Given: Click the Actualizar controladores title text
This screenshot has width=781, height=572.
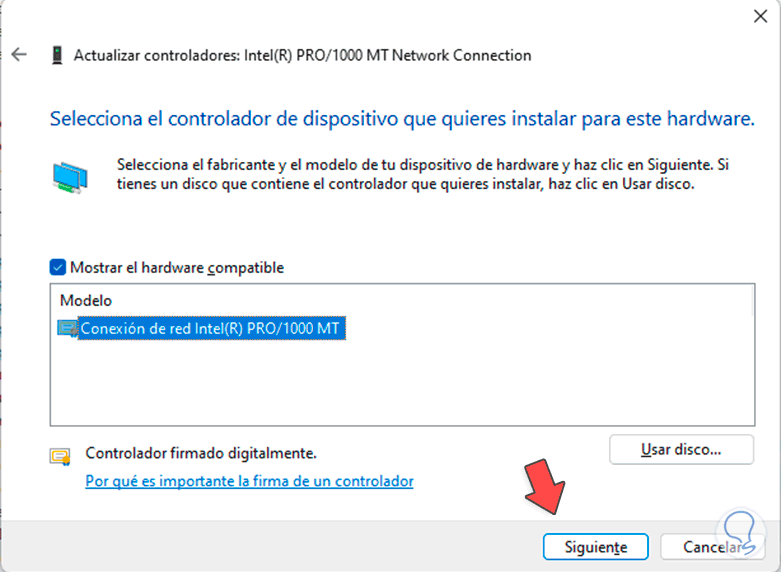Looking at the screenshot, I should (302, 55).
